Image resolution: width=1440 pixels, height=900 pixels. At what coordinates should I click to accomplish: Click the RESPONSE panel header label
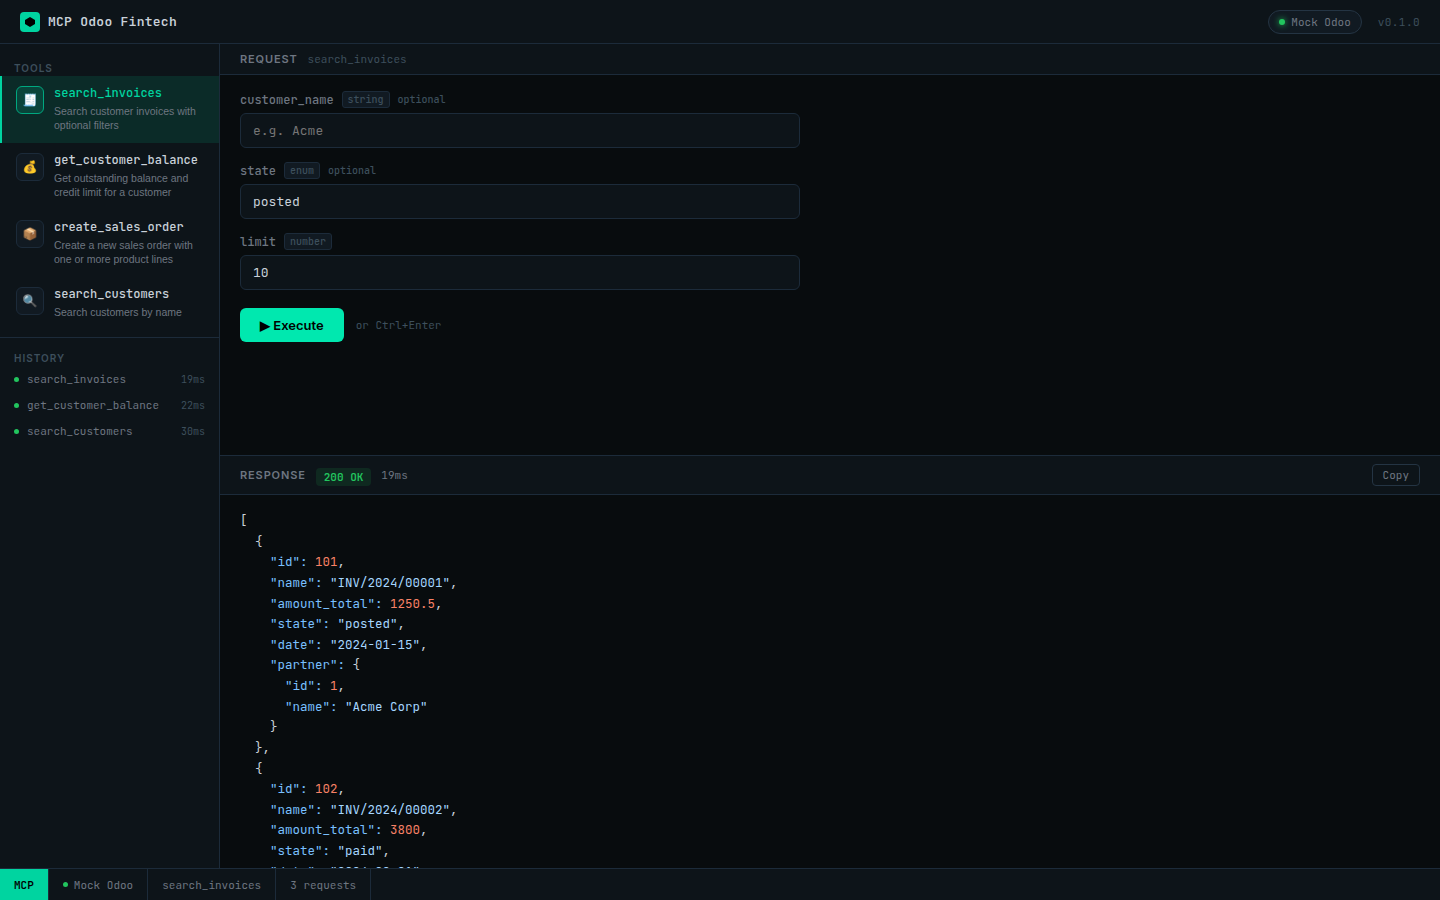pos(272,476)
